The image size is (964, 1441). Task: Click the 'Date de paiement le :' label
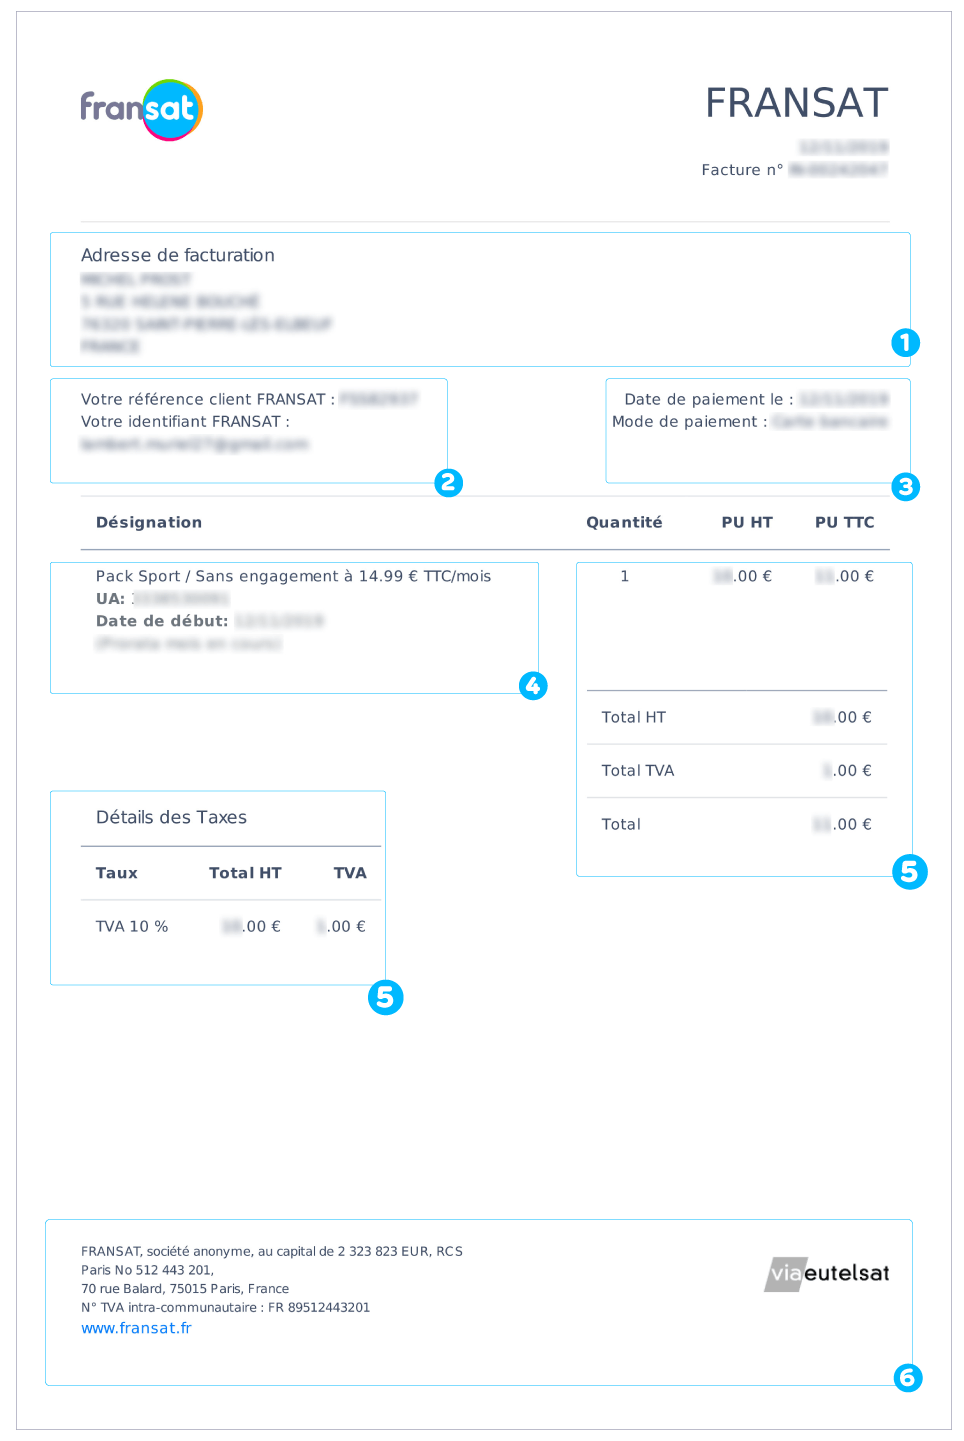[x=709, y=399]
